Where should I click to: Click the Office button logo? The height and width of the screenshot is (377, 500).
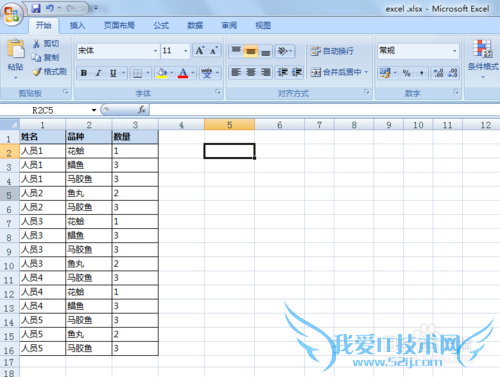(x=11, y=14)
